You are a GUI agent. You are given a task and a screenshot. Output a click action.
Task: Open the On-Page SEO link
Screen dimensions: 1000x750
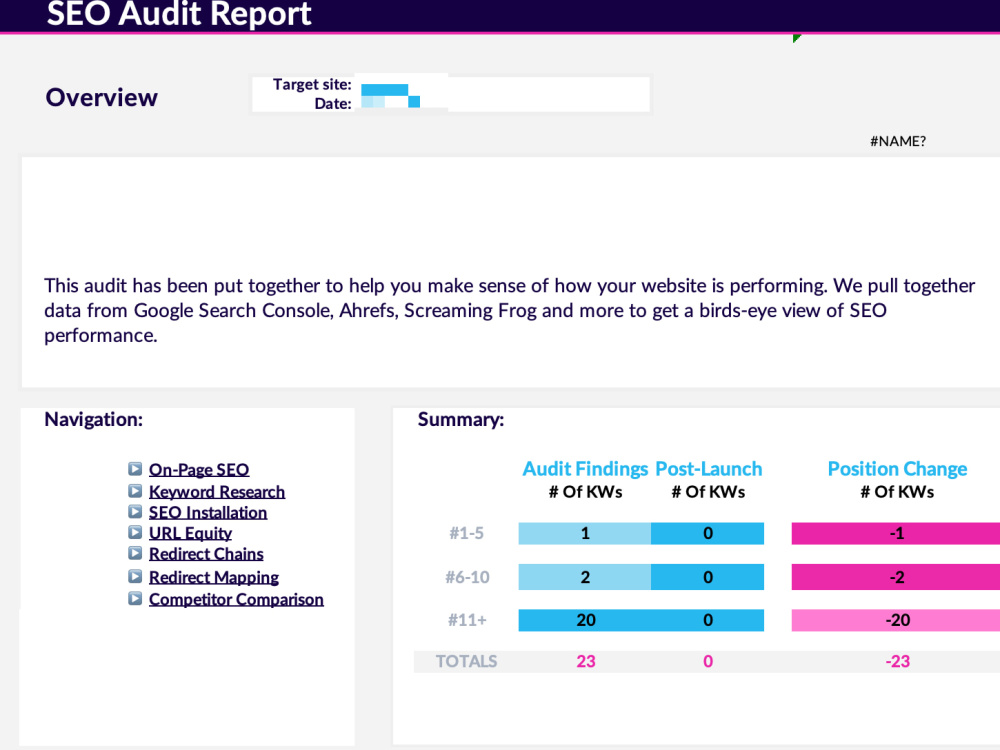tap(198, 470)
